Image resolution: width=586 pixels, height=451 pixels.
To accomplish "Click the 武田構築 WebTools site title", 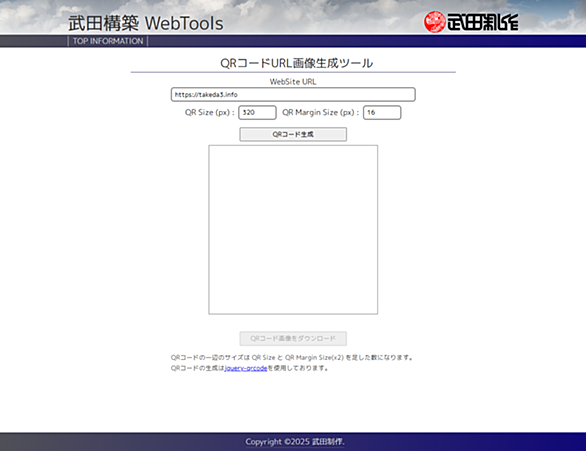I will pos(146,23).
